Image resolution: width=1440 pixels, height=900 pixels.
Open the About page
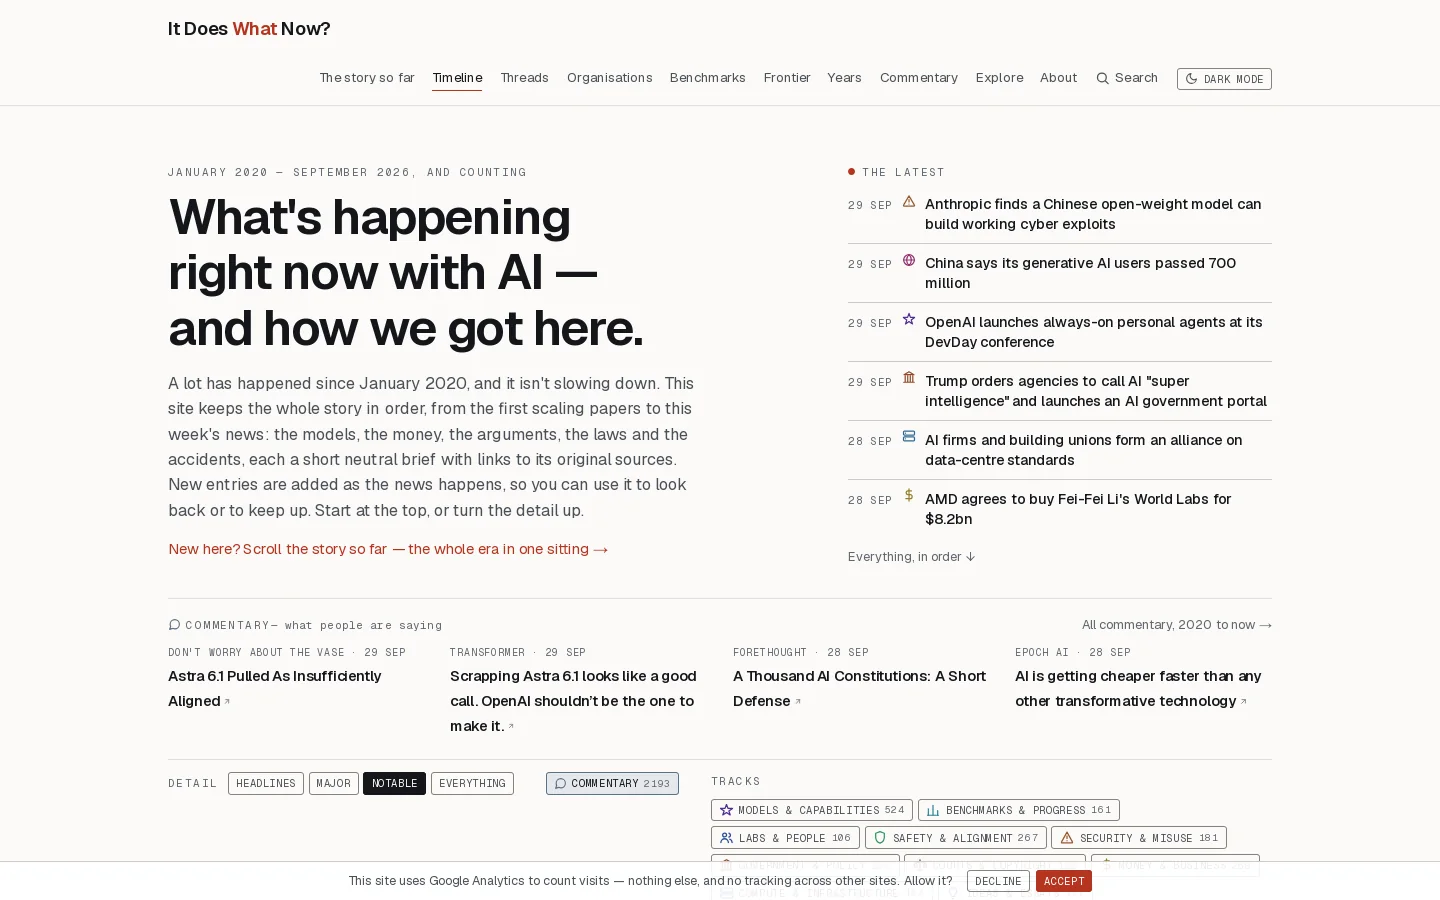pyautogui.click(x=1058, y=78)
